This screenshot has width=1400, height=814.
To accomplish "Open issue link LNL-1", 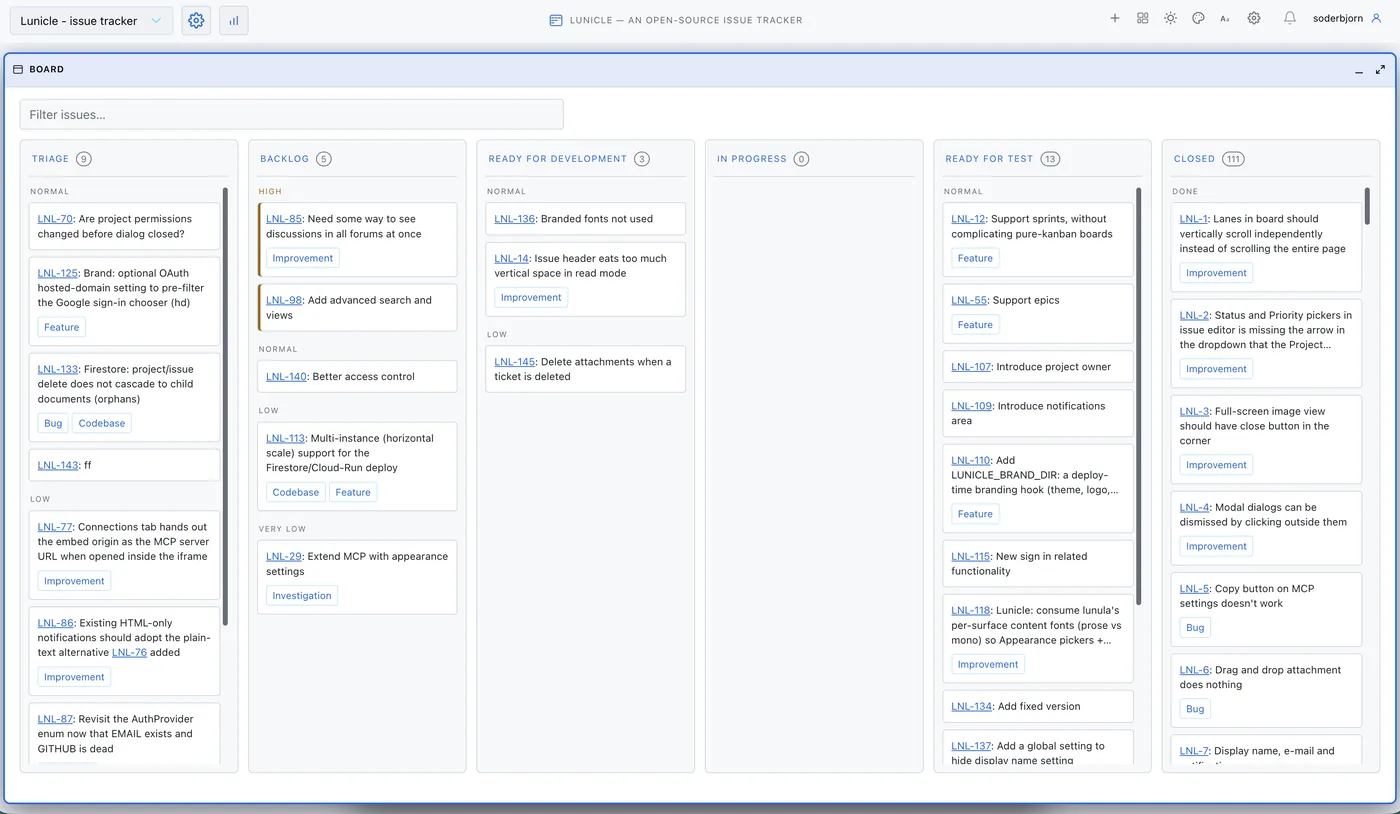I will coord(1193,219).
